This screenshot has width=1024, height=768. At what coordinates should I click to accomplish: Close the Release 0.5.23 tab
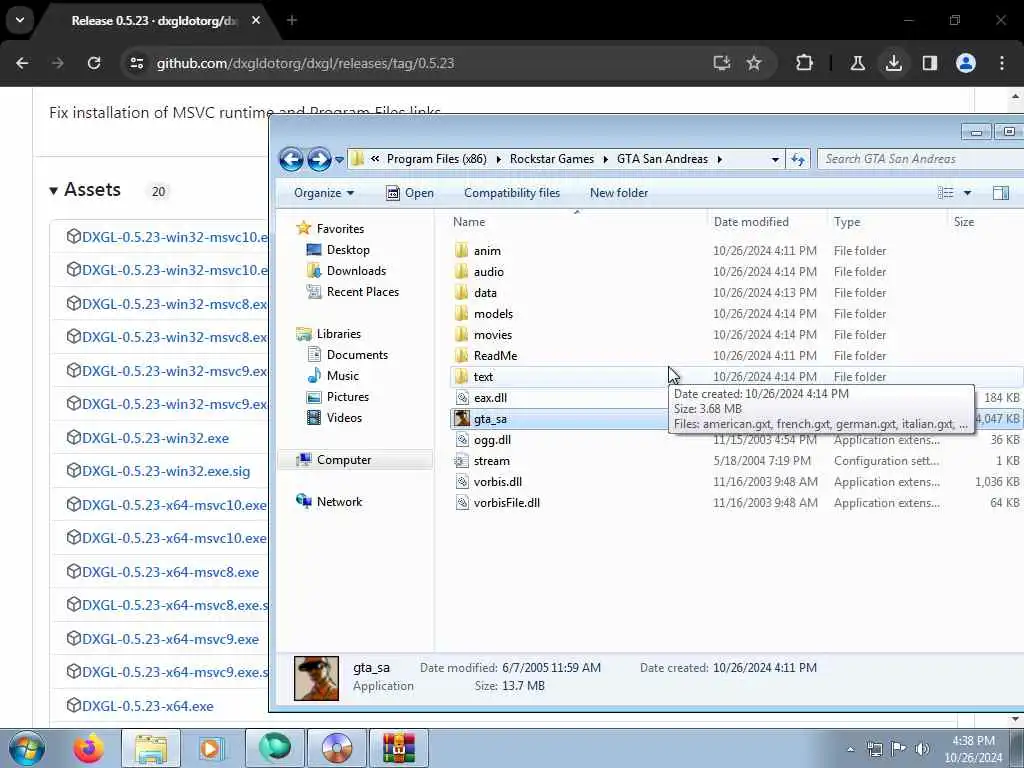pos(256,20)
